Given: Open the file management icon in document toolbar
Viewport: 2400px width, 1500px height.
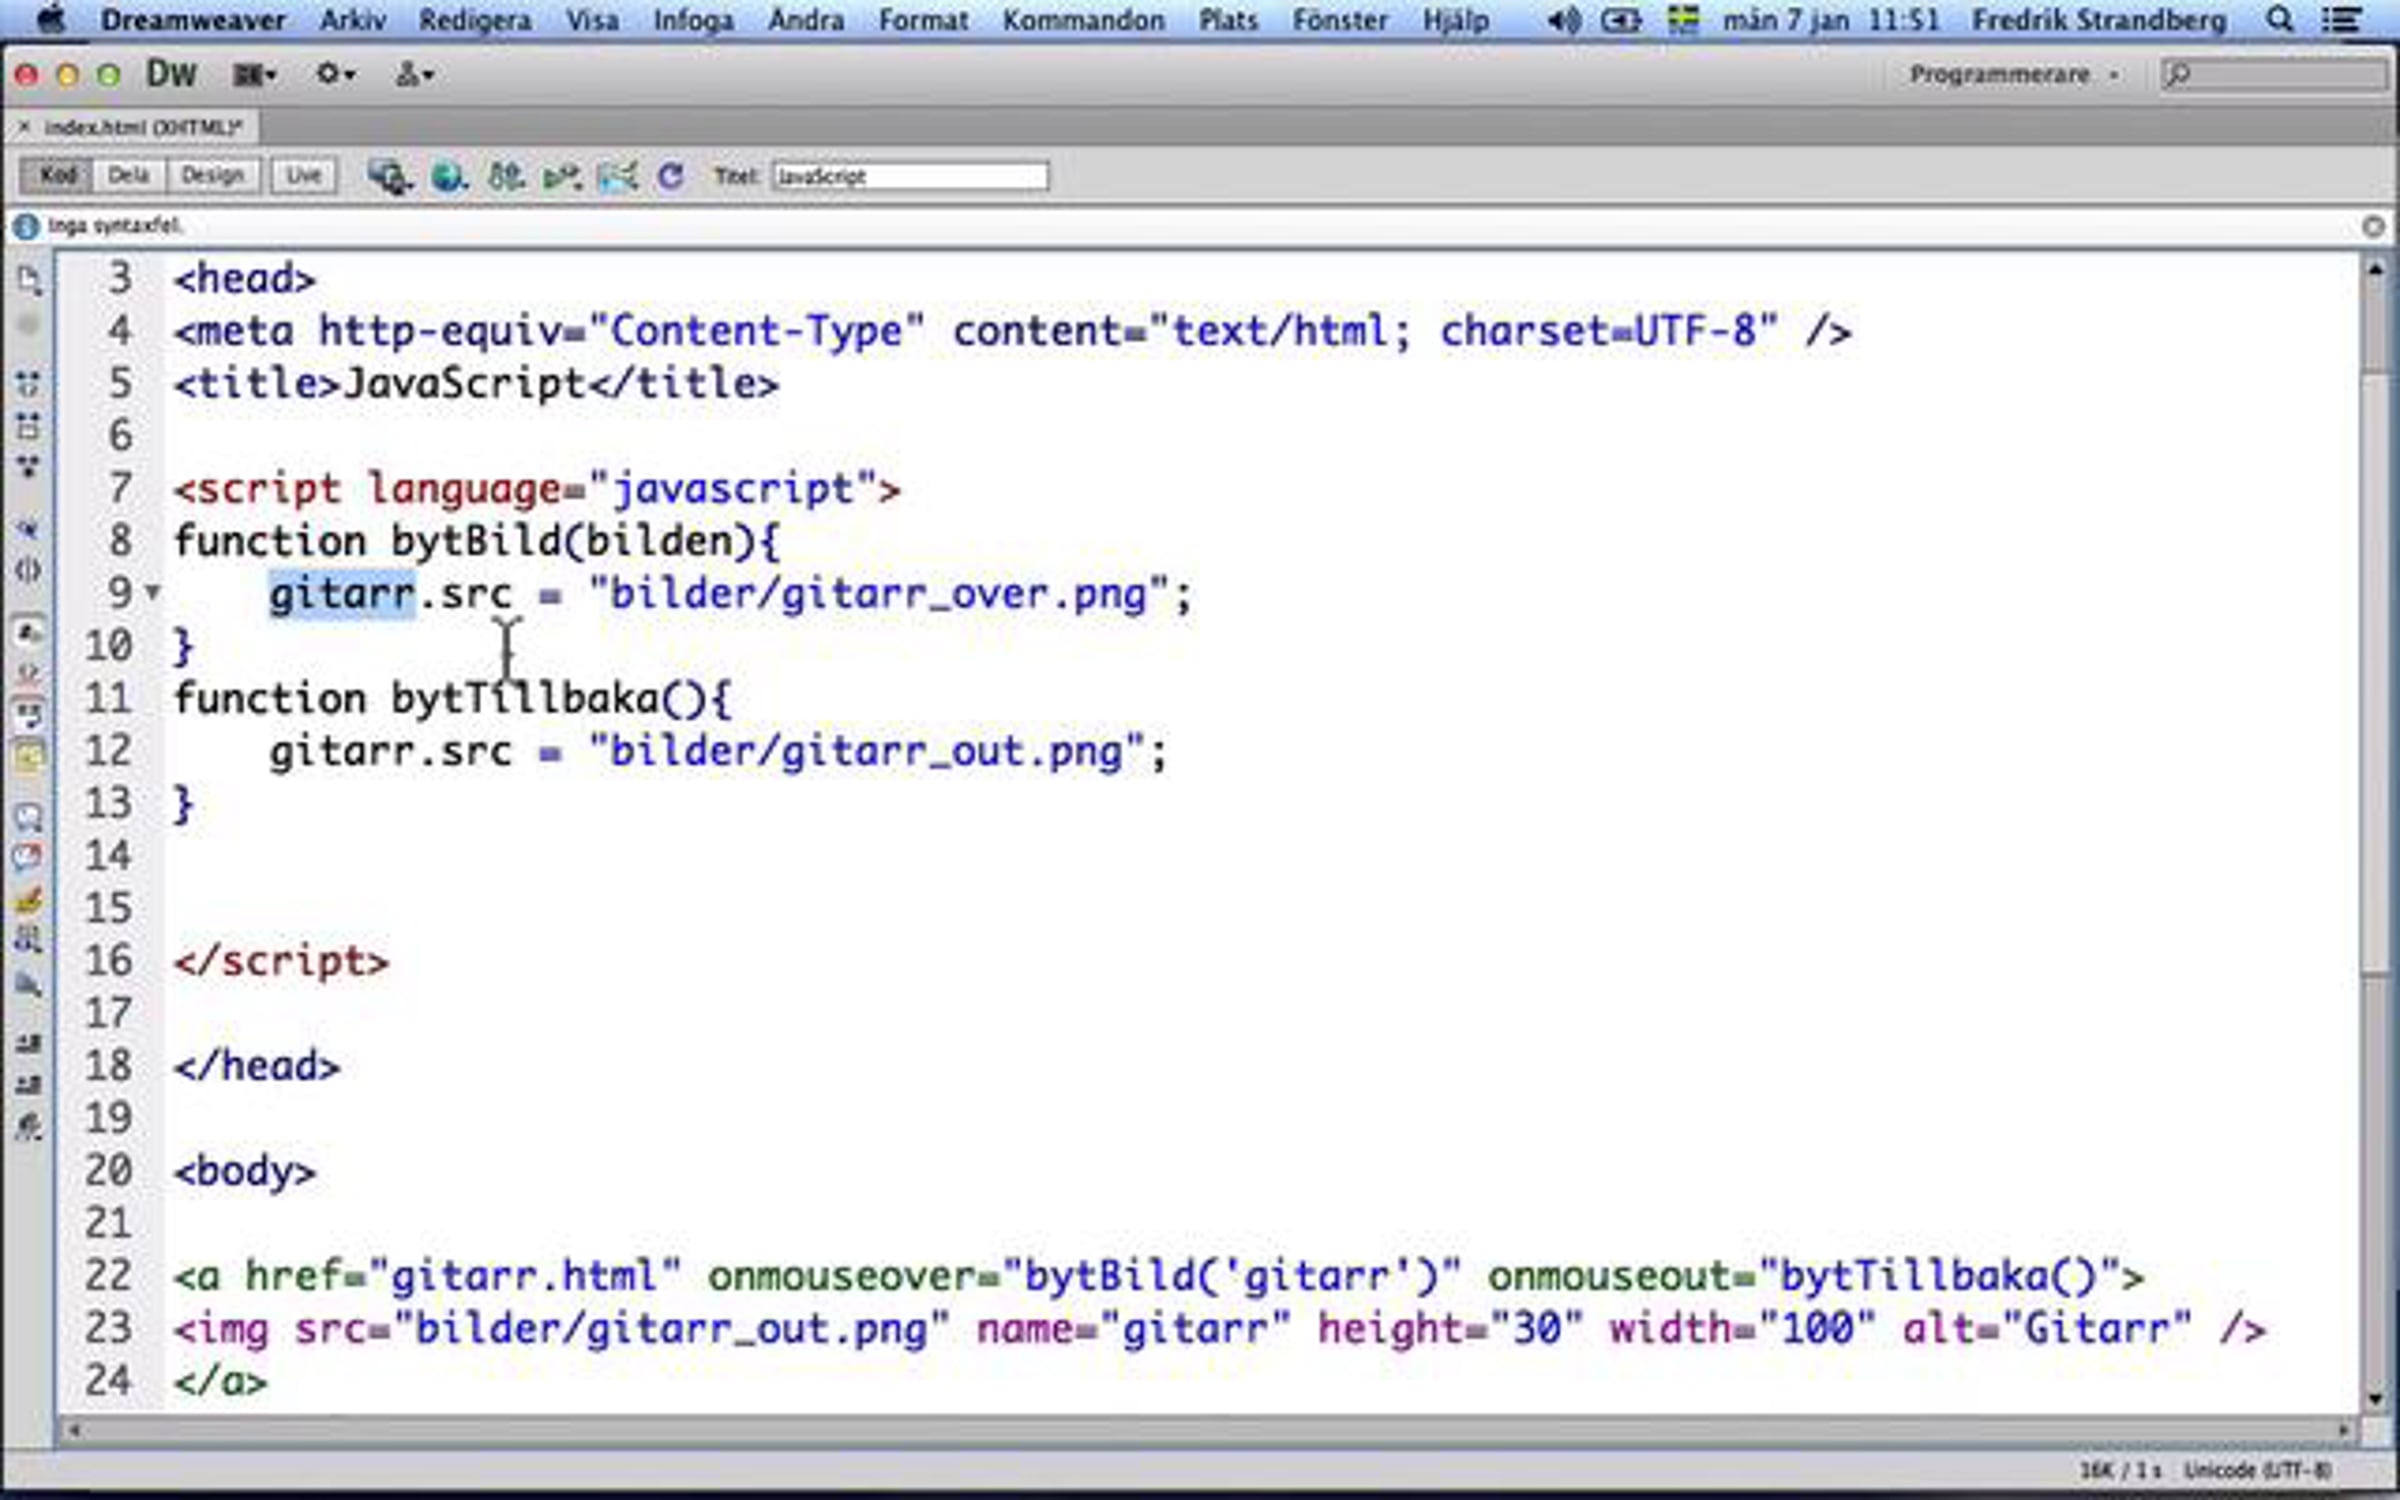Looking at the screenshot, I should [505, 177].
